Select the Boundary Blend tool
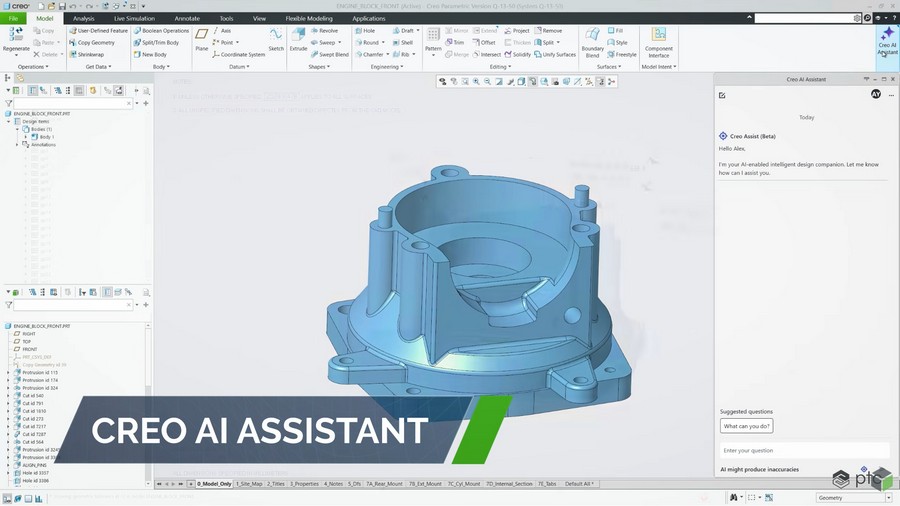Viewport: 900px width, 506px height. [x=592, y=42]
